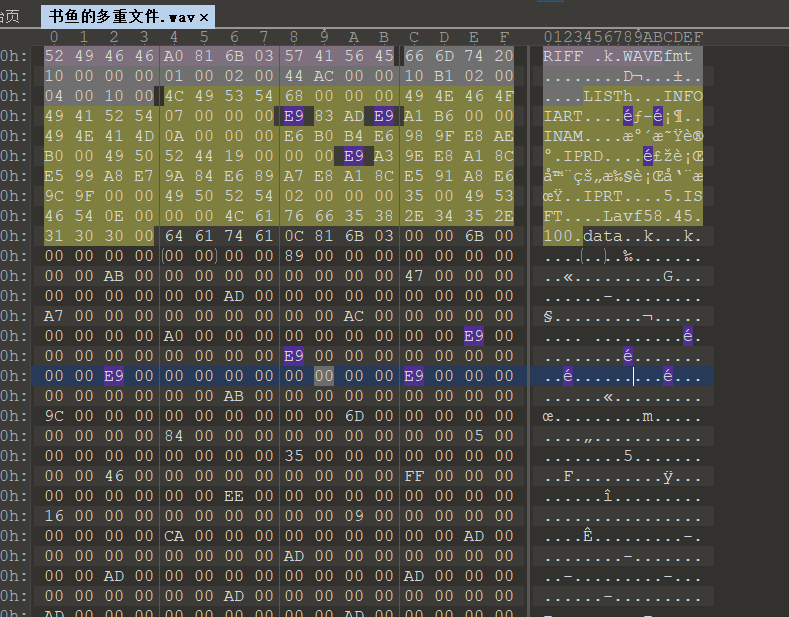789x617 pixels.
Task: Click the ASCII character G in text pane
Action: pyautogui.click(x=668, y=276)
